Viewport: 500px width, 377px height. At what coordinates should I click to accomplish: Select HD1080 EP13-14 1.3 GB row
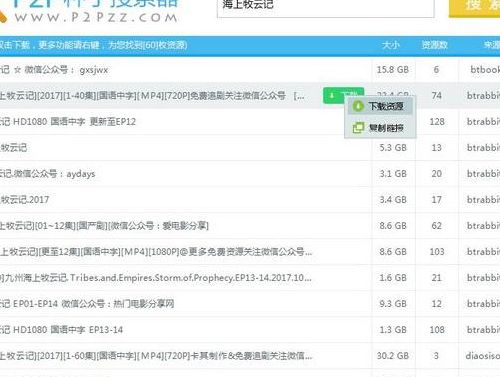[x=250, y=330]
